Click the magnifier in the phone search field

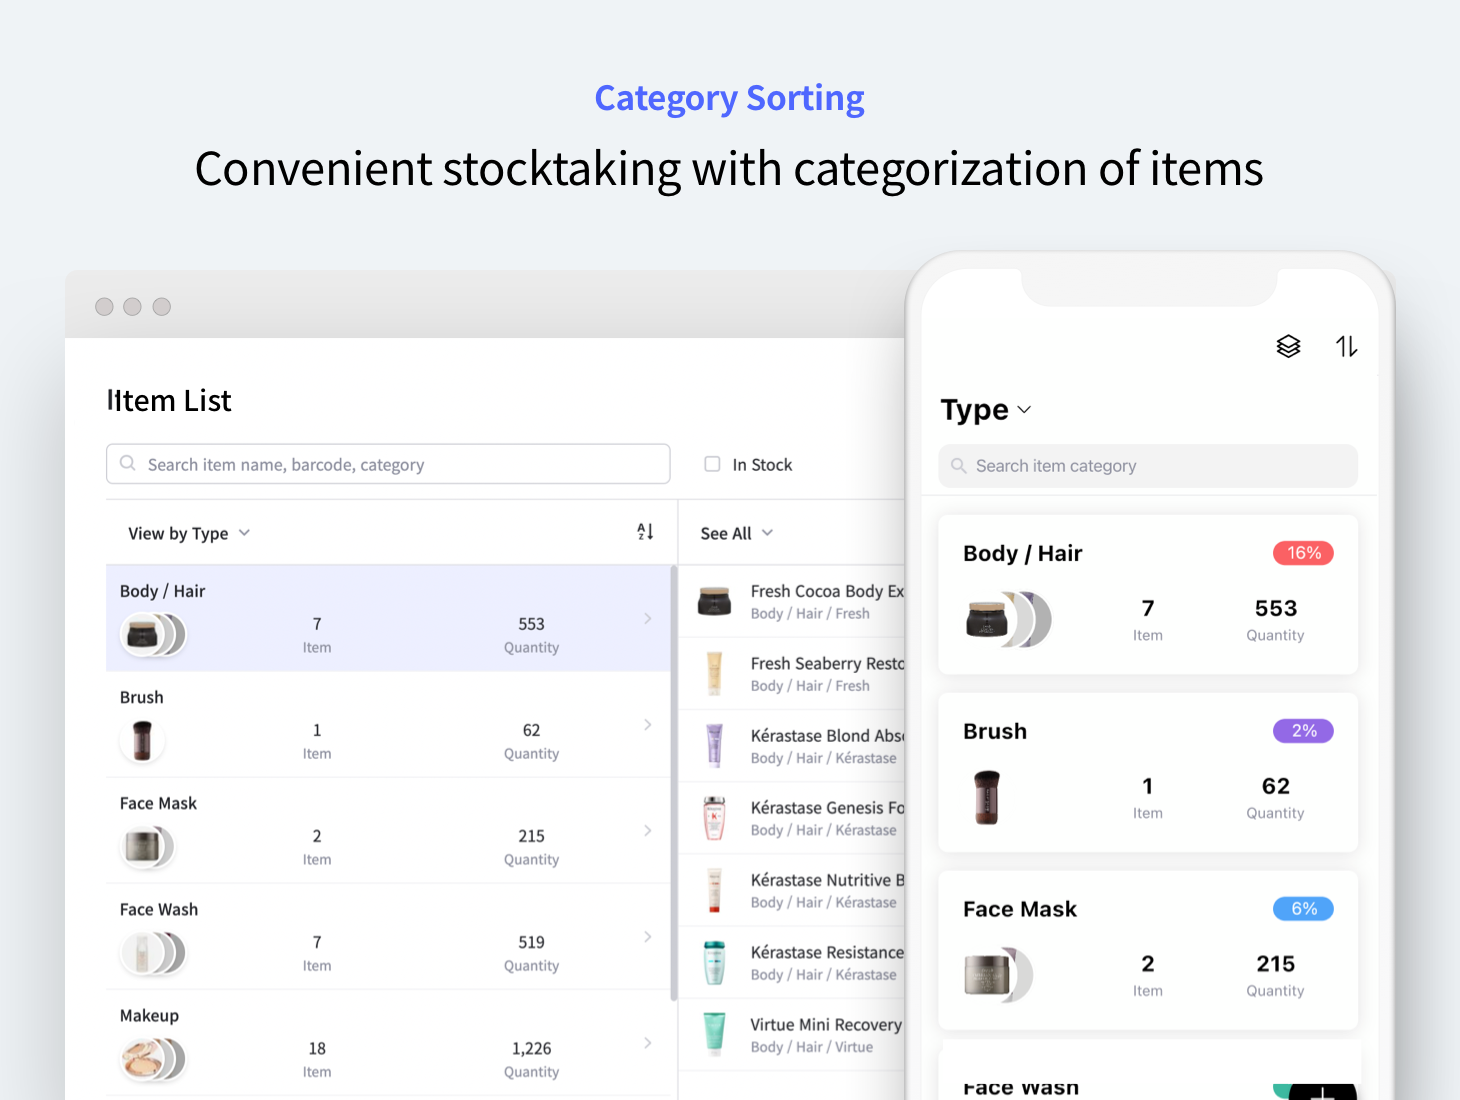tap(958, 465)
